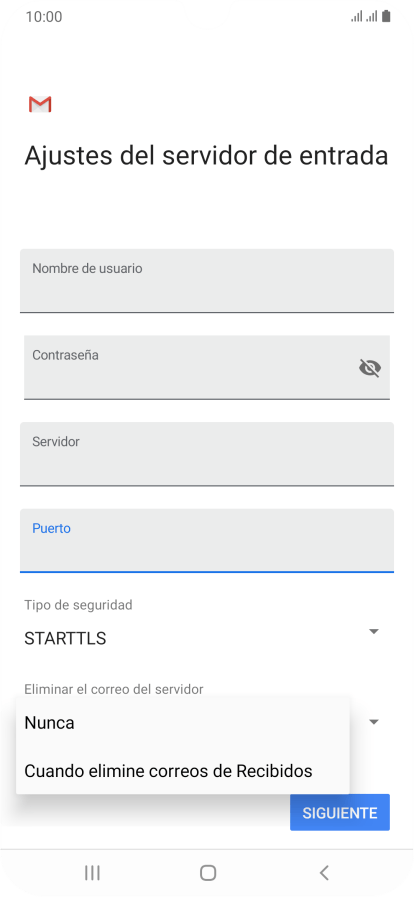Tap the SIGUIENTE button
Image resolution: width=414 pixels, height=897 pixels.
coord(340,812)
